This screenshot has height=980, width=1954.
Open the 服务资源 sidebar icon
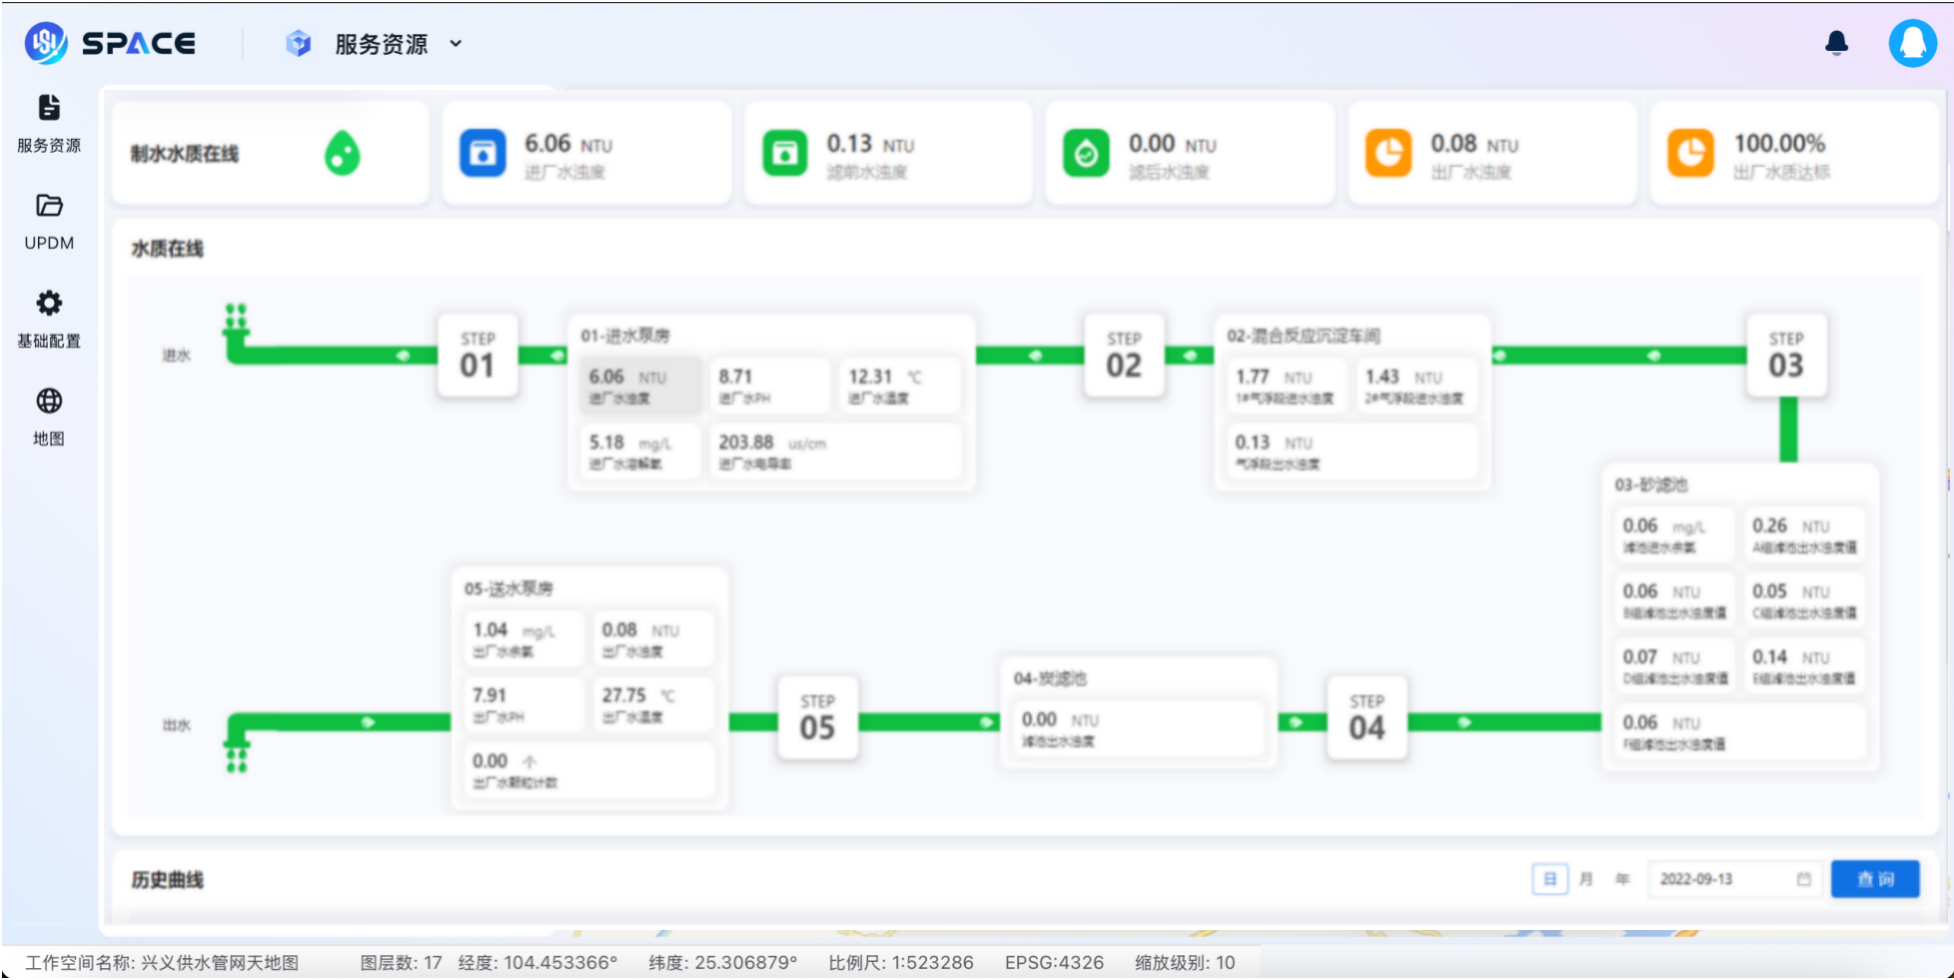click(x=48, y=108)
